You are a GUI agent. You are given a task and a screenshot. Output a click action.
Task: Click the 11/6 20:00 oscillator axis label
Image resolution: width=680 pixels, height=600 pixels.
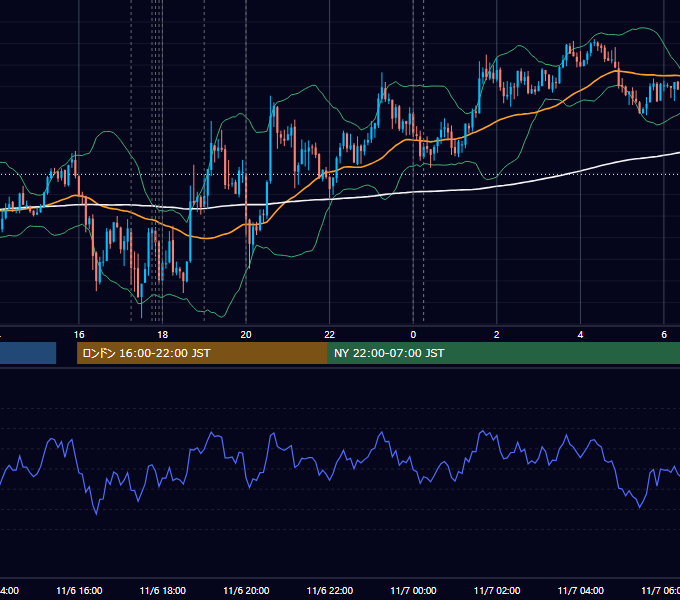[246, 590]
